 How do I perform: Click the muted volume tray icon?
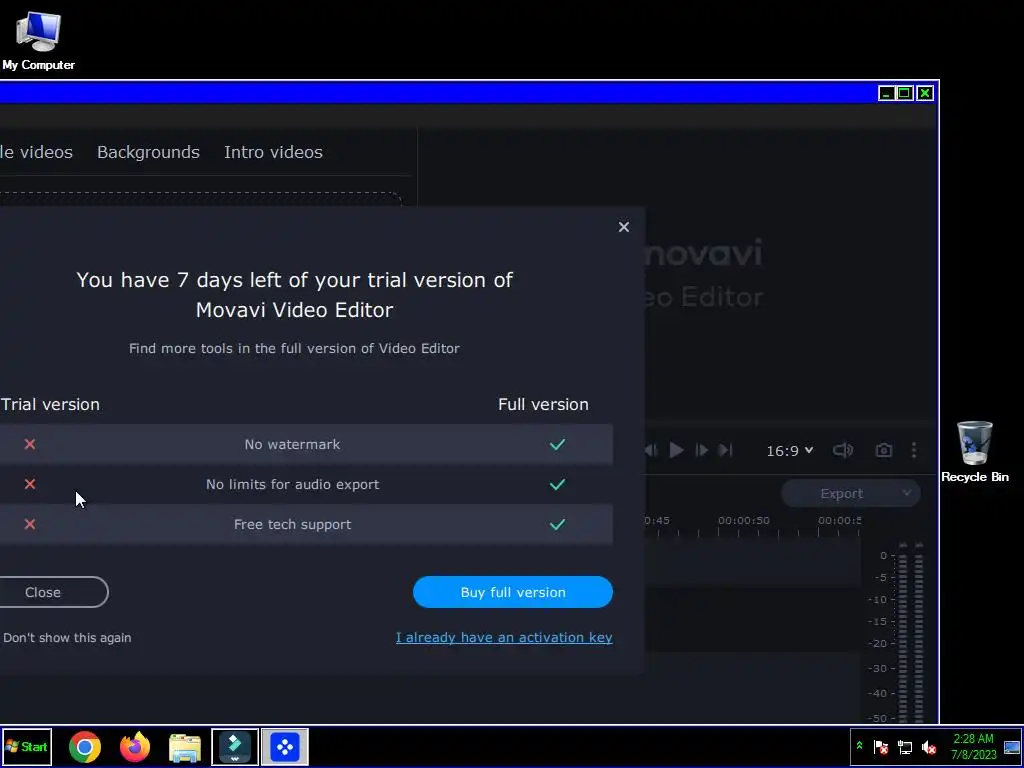point(929,746)
